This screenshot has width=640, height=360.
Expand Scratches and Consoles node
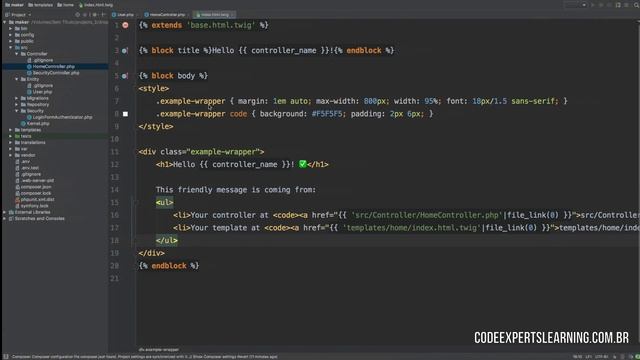(x=5, y=218)
